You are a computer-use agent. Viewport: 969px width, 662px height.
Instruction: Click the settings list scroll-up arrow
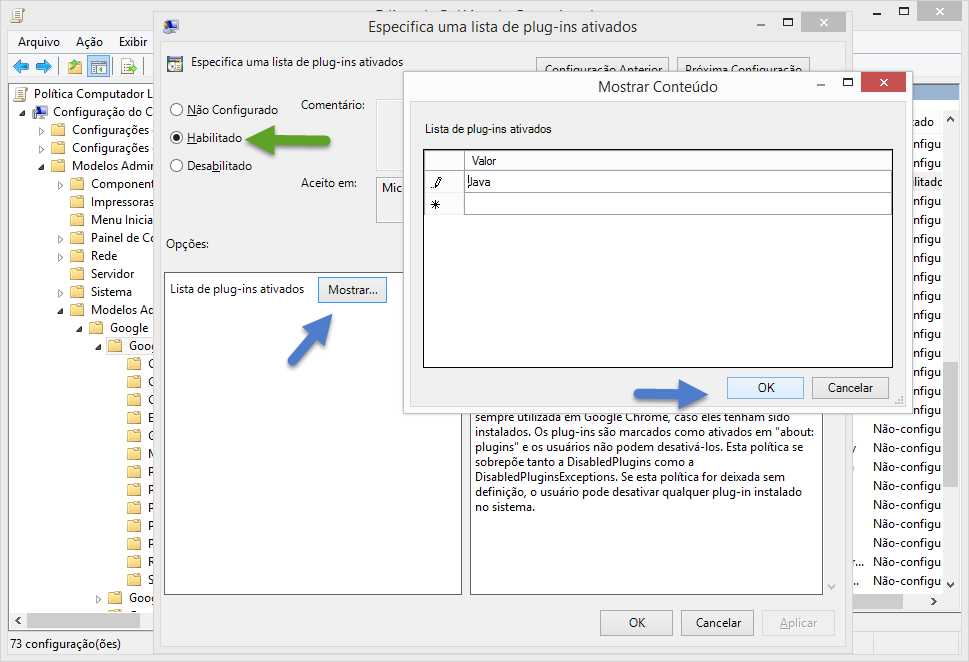(x=950, y=120)
